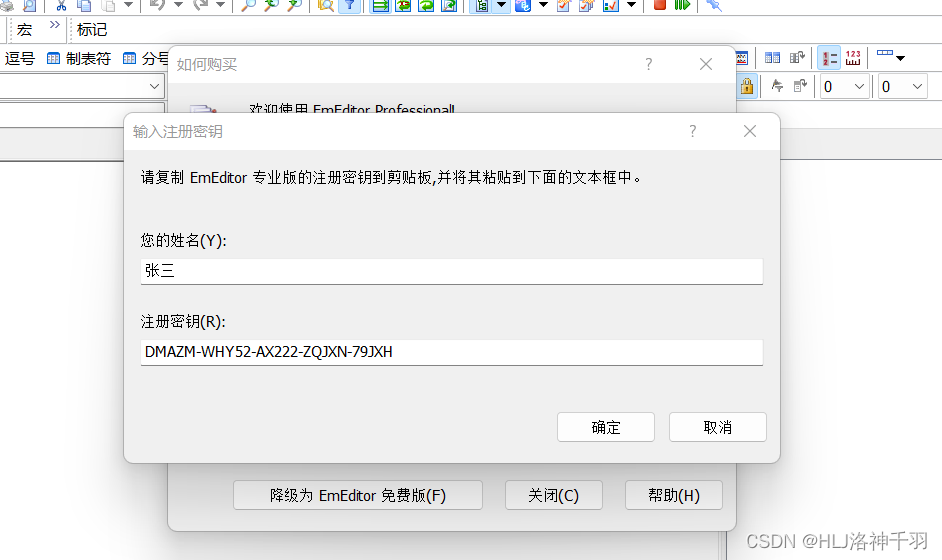Open the Undo history dropdown arrow

(x=178, y=5)
